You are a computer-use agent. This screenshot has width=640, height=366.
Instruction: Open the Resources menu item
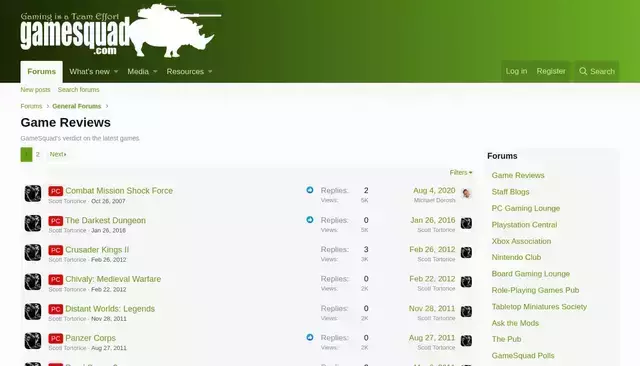pyautogui.click(x=185, y=71)
